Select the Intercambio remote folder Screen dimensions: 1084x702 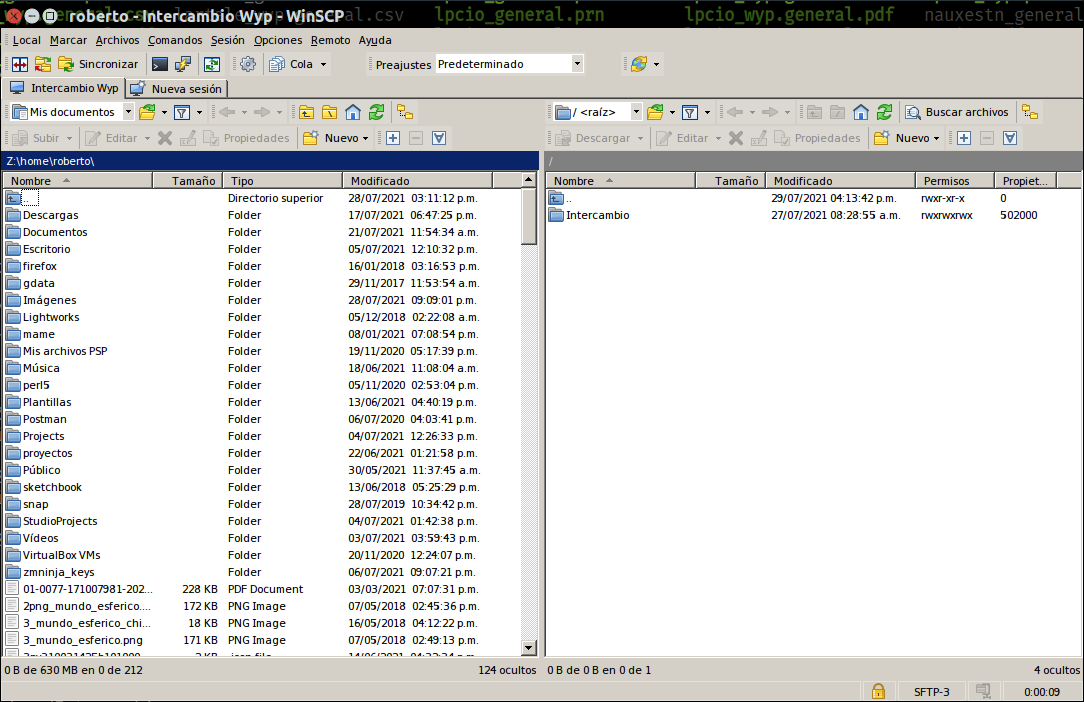[597, 215]
